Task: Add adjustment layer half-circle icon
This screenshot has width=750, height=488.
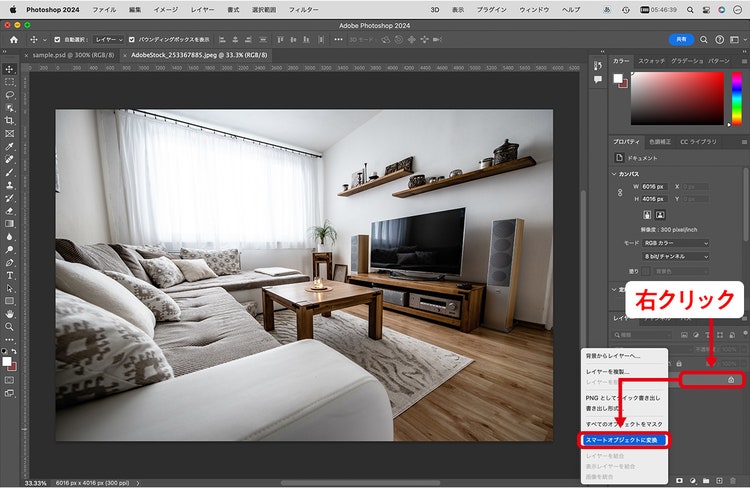Action: tap(693, 480)
